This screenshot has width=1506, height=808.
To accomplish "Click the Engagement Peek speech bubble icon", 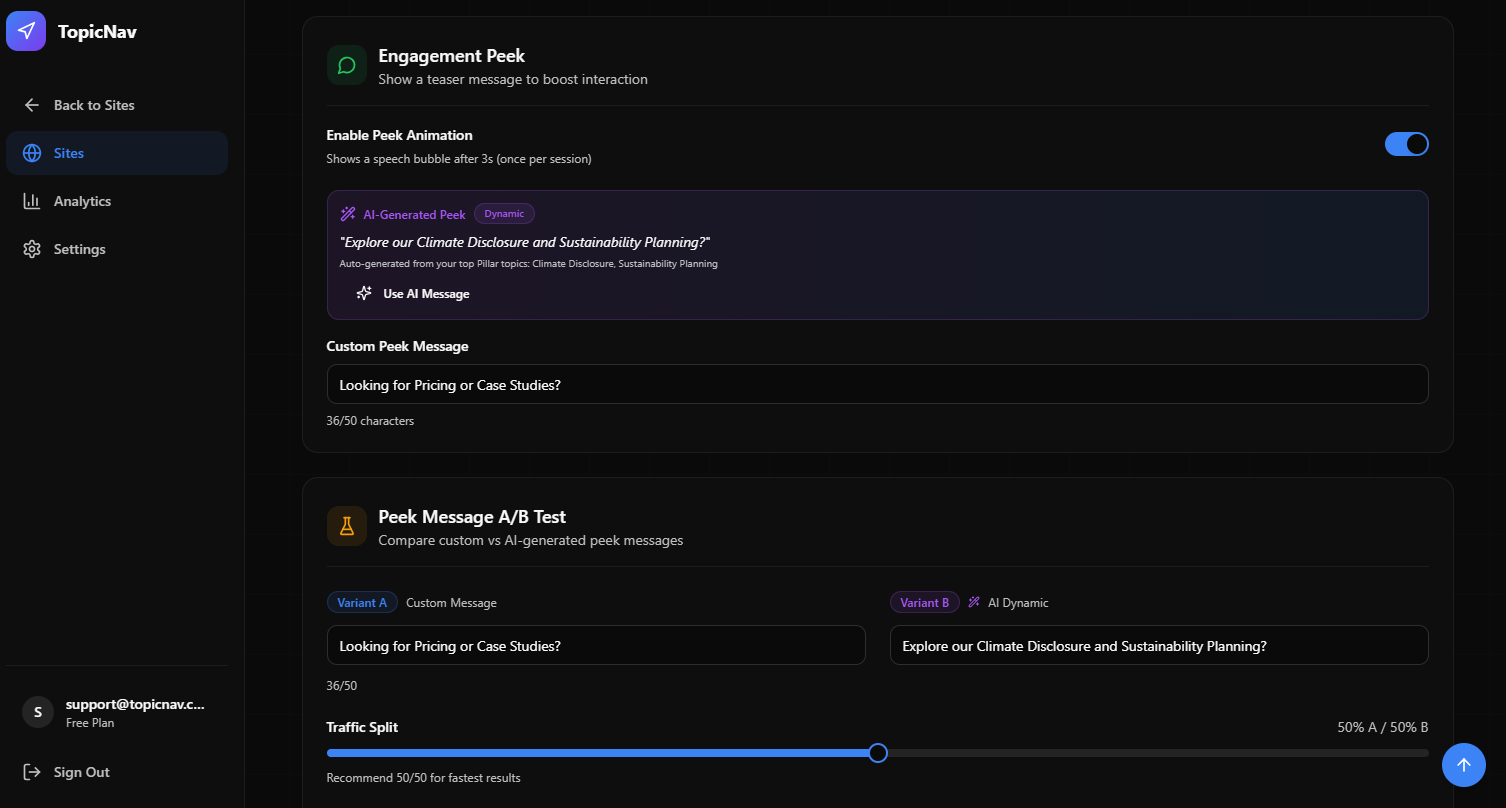I will point(346,64).
